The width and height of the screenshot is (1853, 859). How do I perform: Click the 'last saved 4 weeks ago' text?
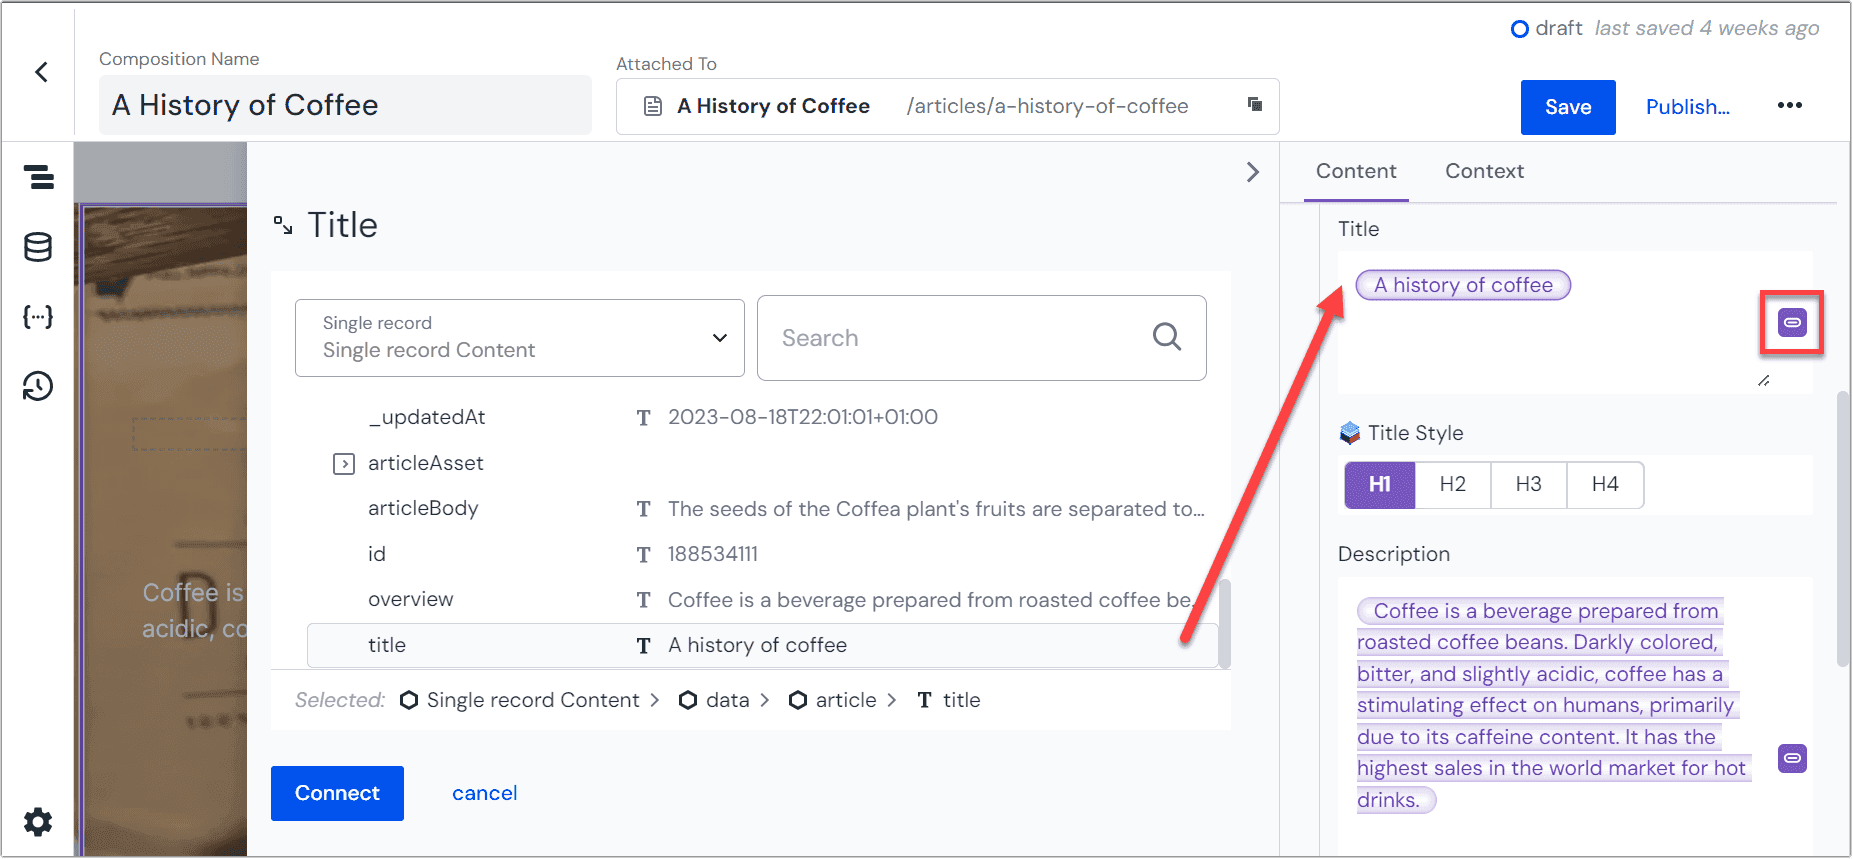click(x=1707, y=28)
